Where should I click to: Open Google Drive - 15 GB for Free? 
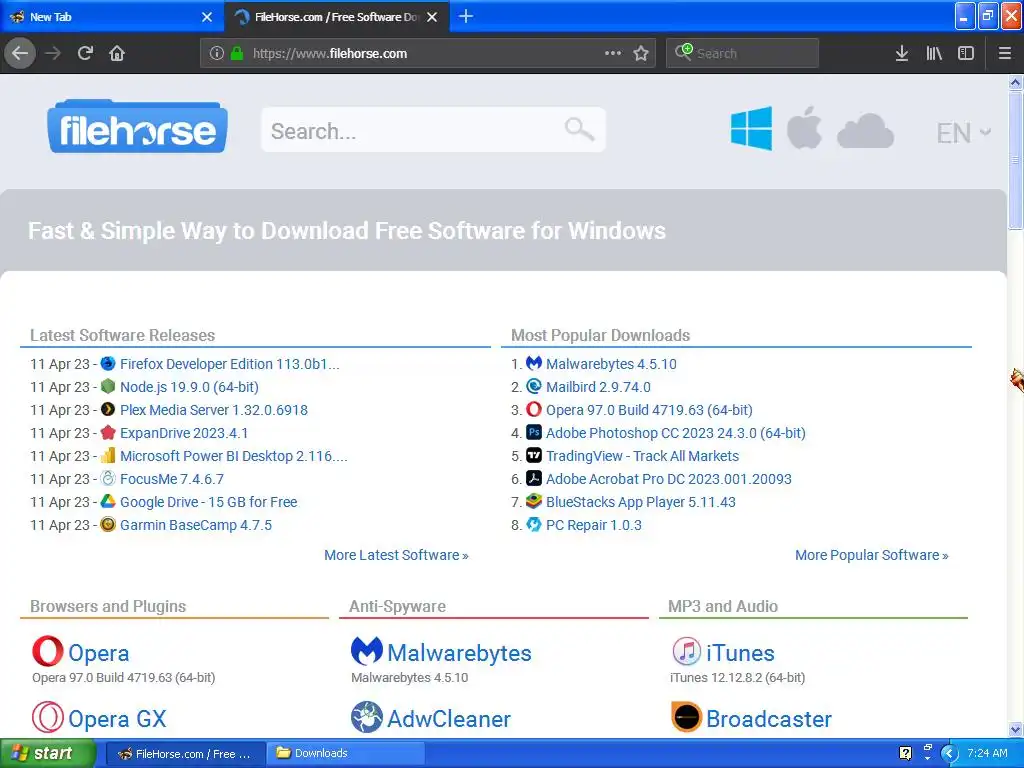click(208, 502)
